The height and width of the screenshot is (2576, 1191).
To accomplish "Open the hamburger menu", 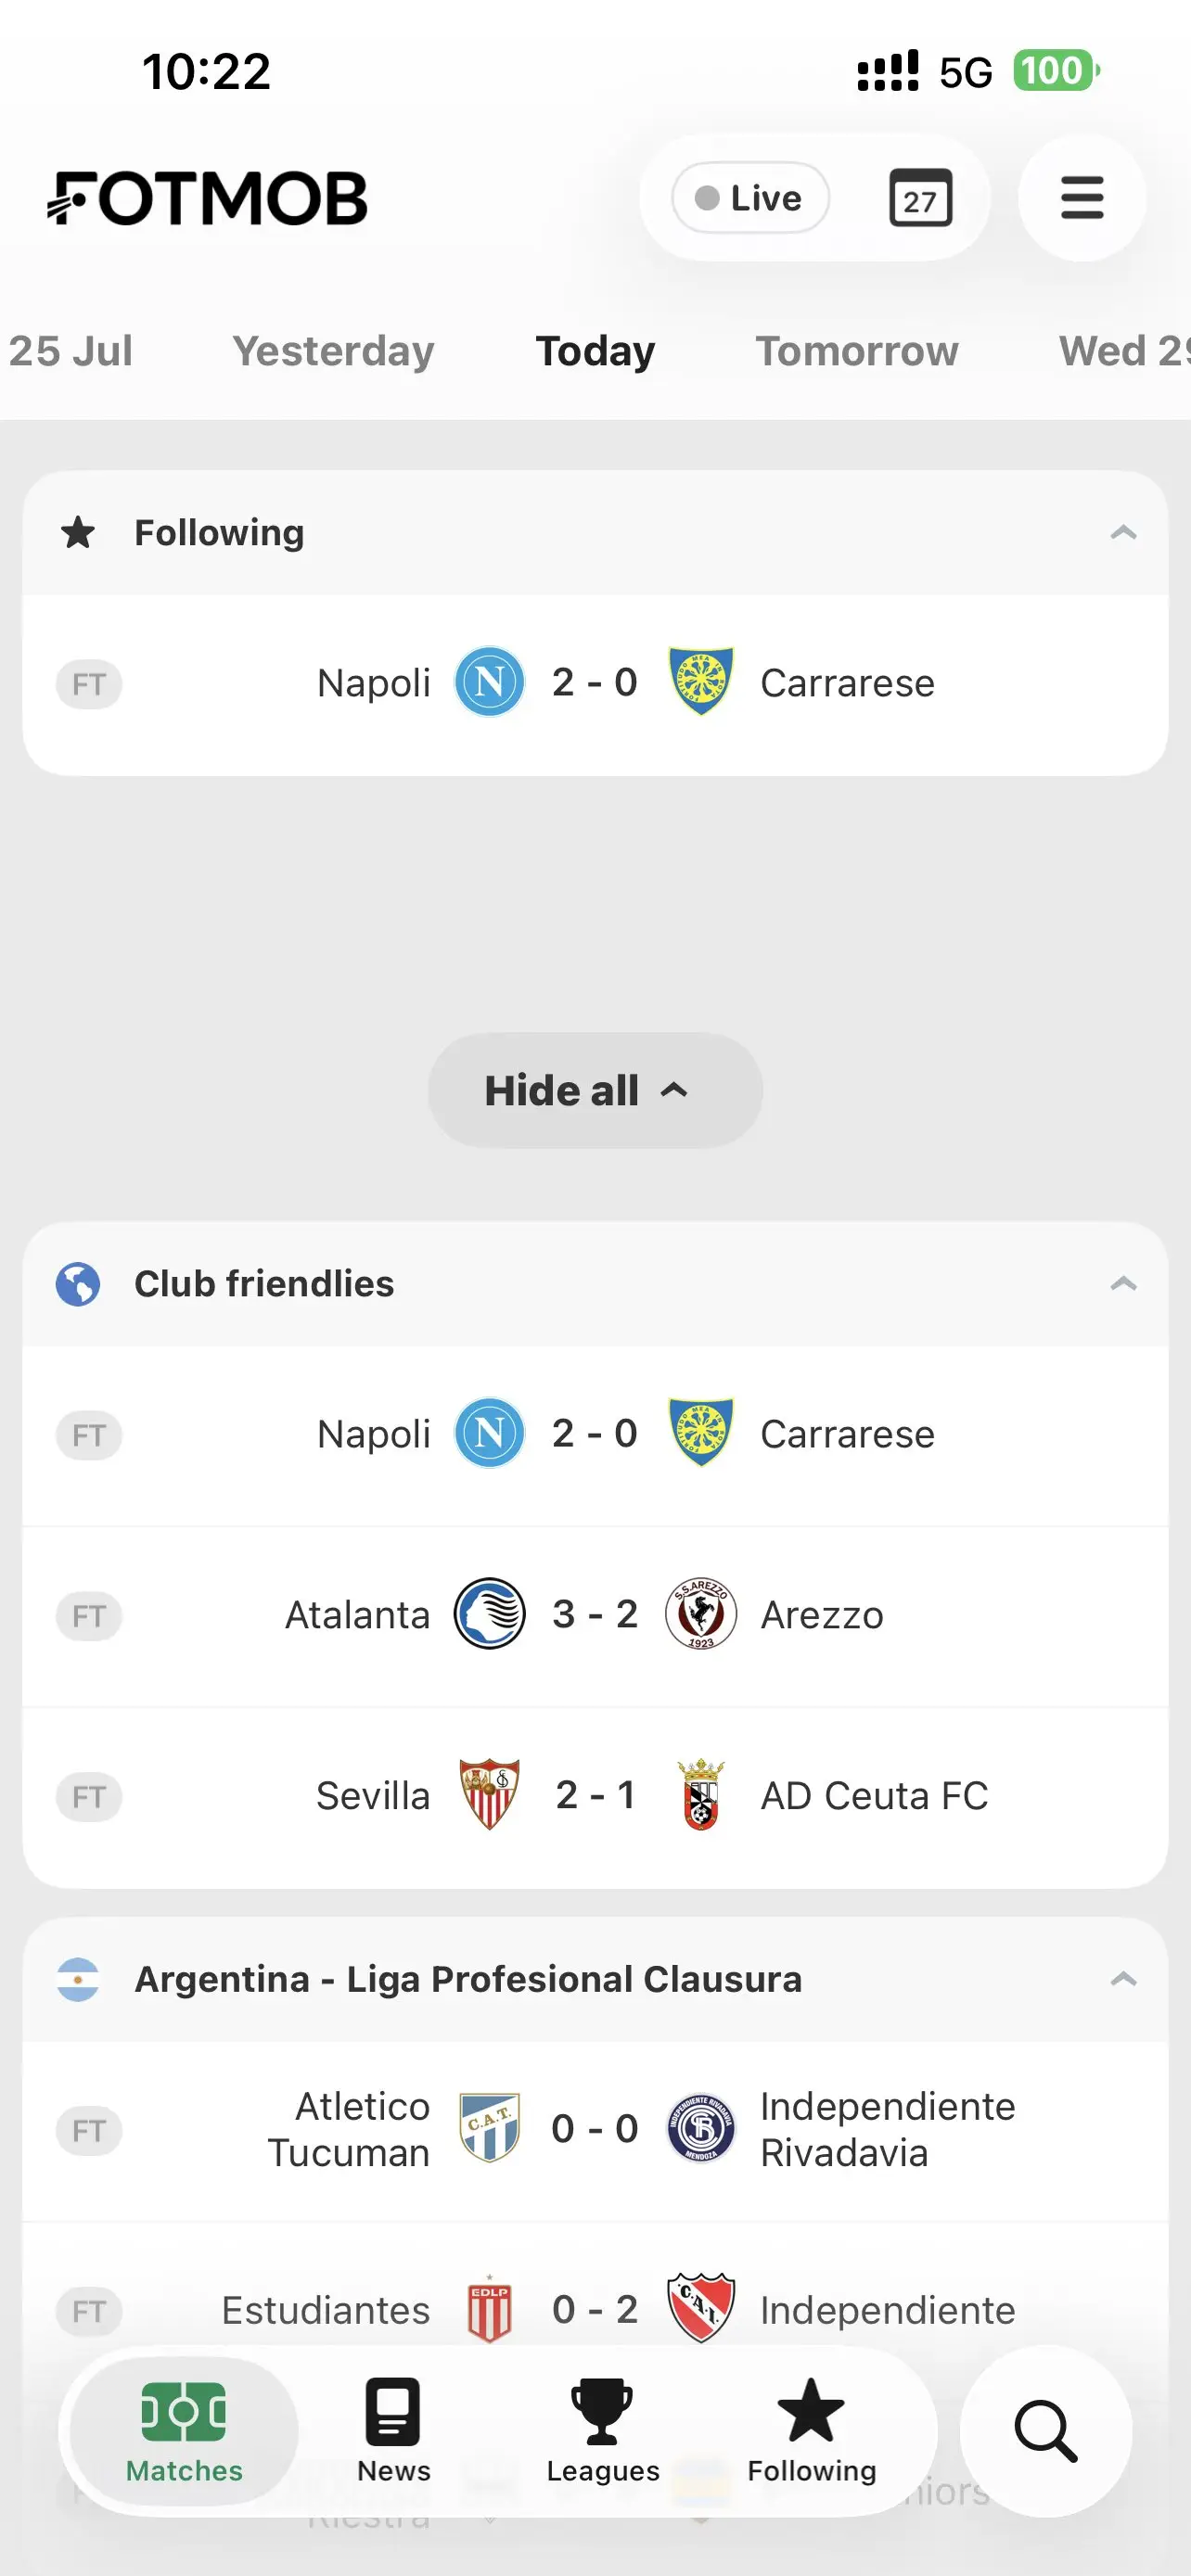I will coord(1081,198).
